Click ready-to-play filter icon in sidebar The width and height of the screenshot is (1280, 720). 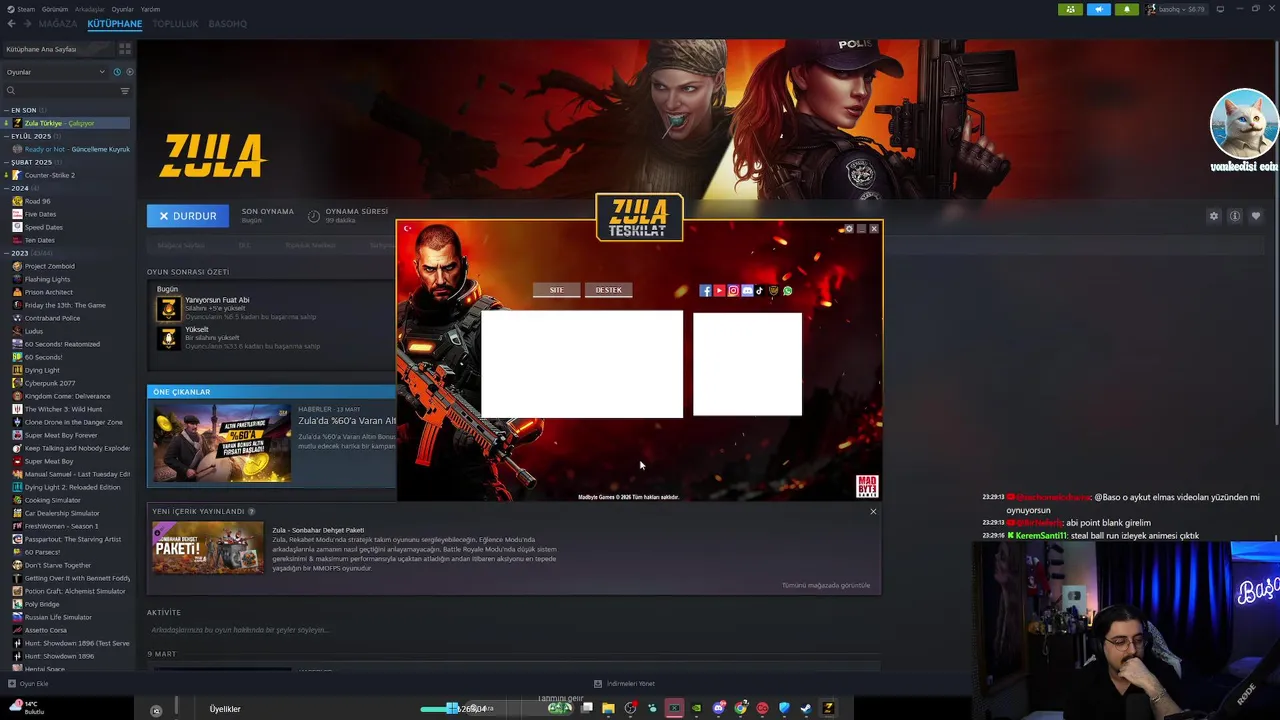(130, 72)
